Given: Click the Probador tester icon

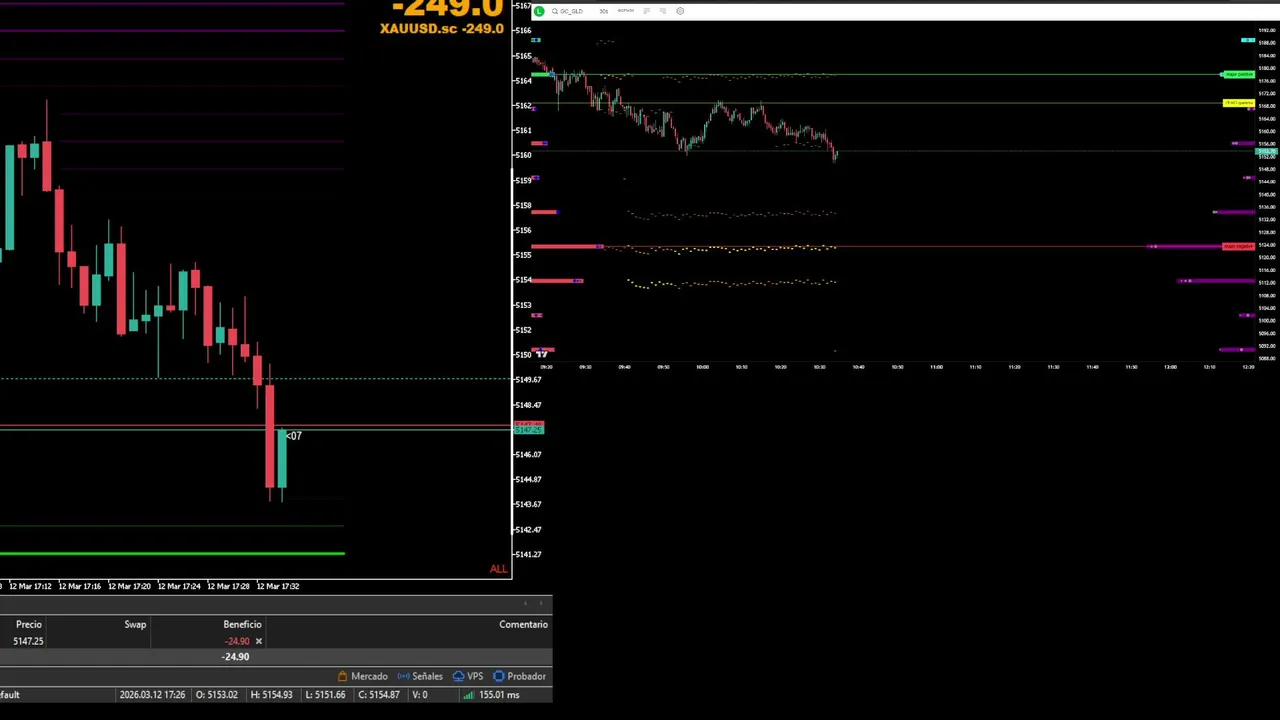Looking at the screenshot, I should click(x=498, y=677).
